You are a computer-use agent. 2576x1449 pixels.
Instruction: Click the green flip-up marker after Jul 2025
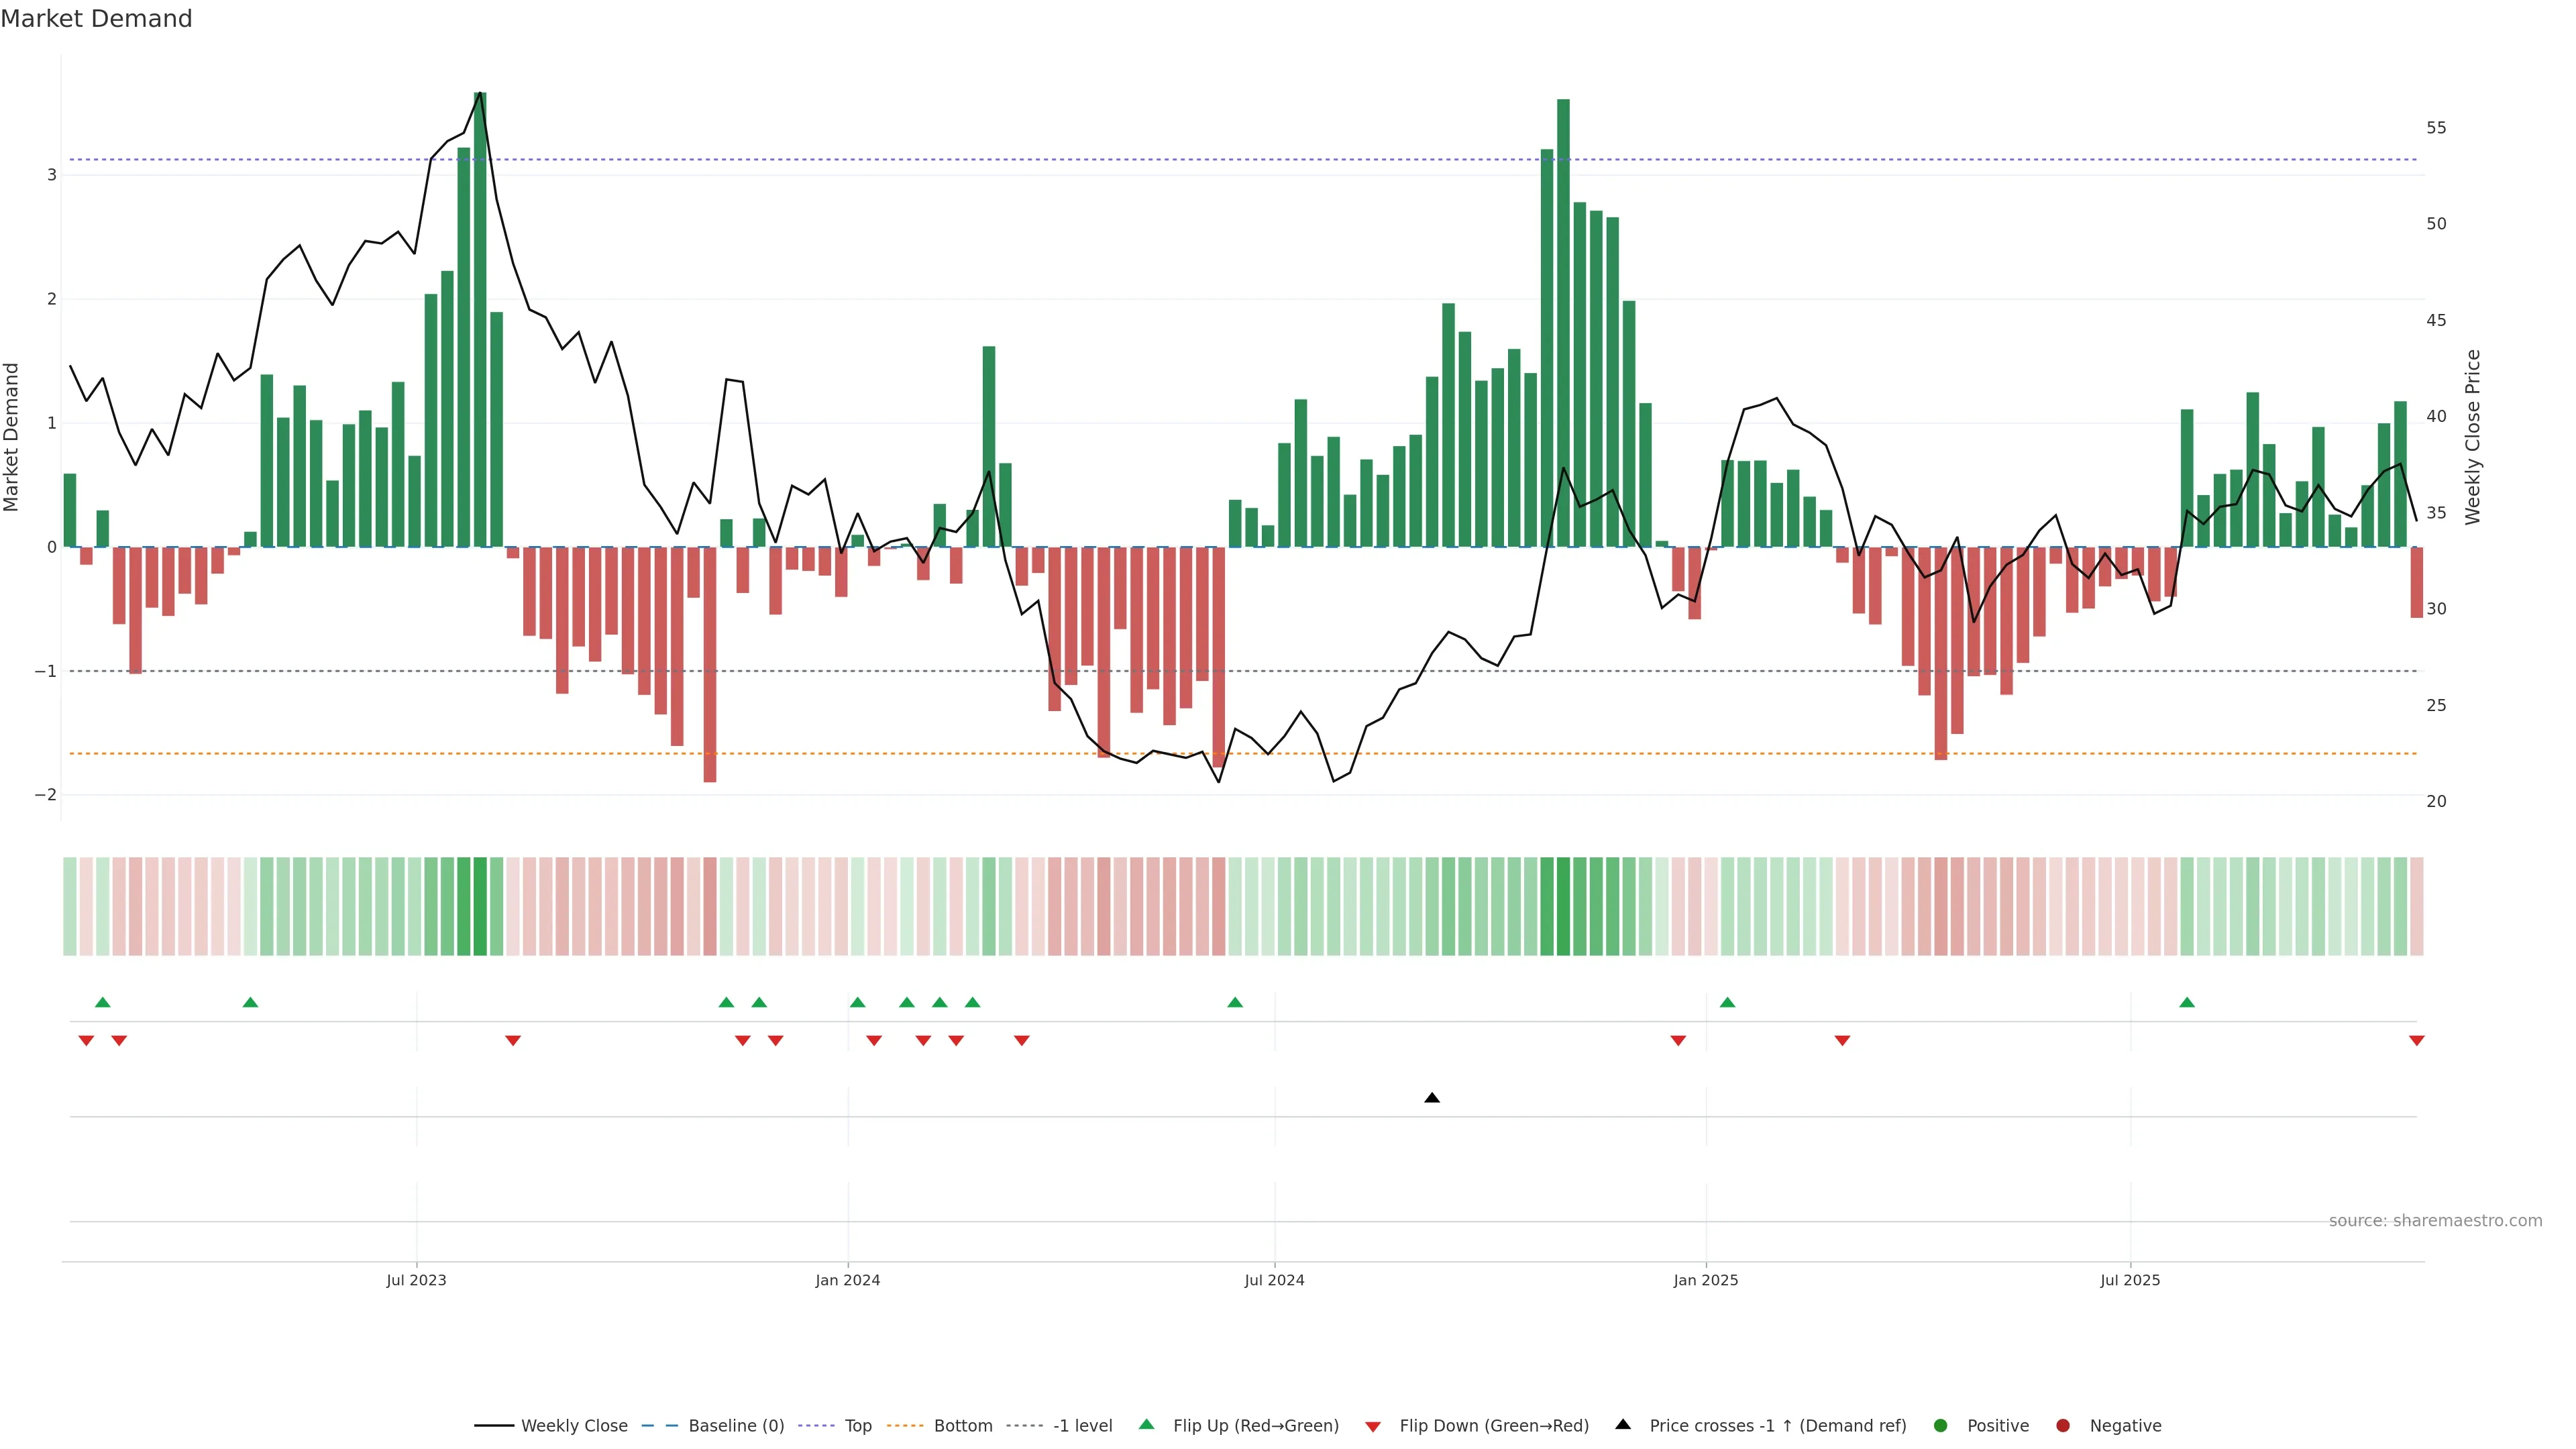[x=2187, y=1002]
